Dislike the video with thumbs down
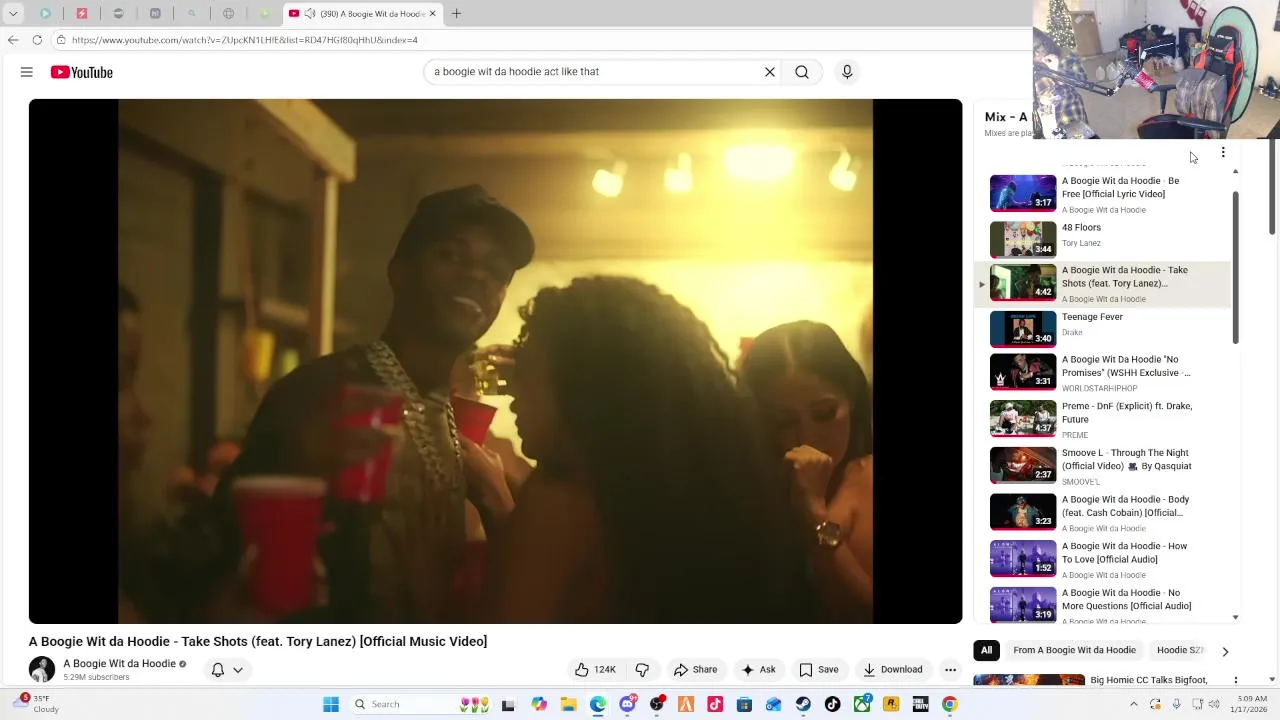The image size is (1280, 720). pos(642,670)
